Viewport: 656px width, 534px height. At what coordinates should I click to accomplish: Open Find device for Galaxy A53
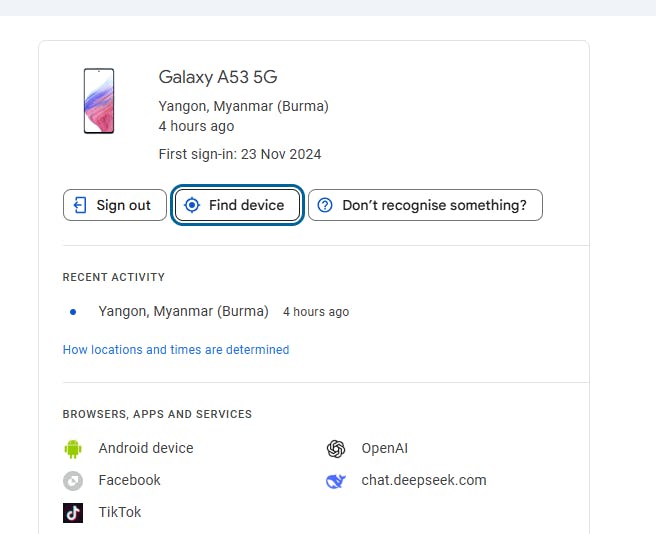pyautogui.click(x=237, y=205)
